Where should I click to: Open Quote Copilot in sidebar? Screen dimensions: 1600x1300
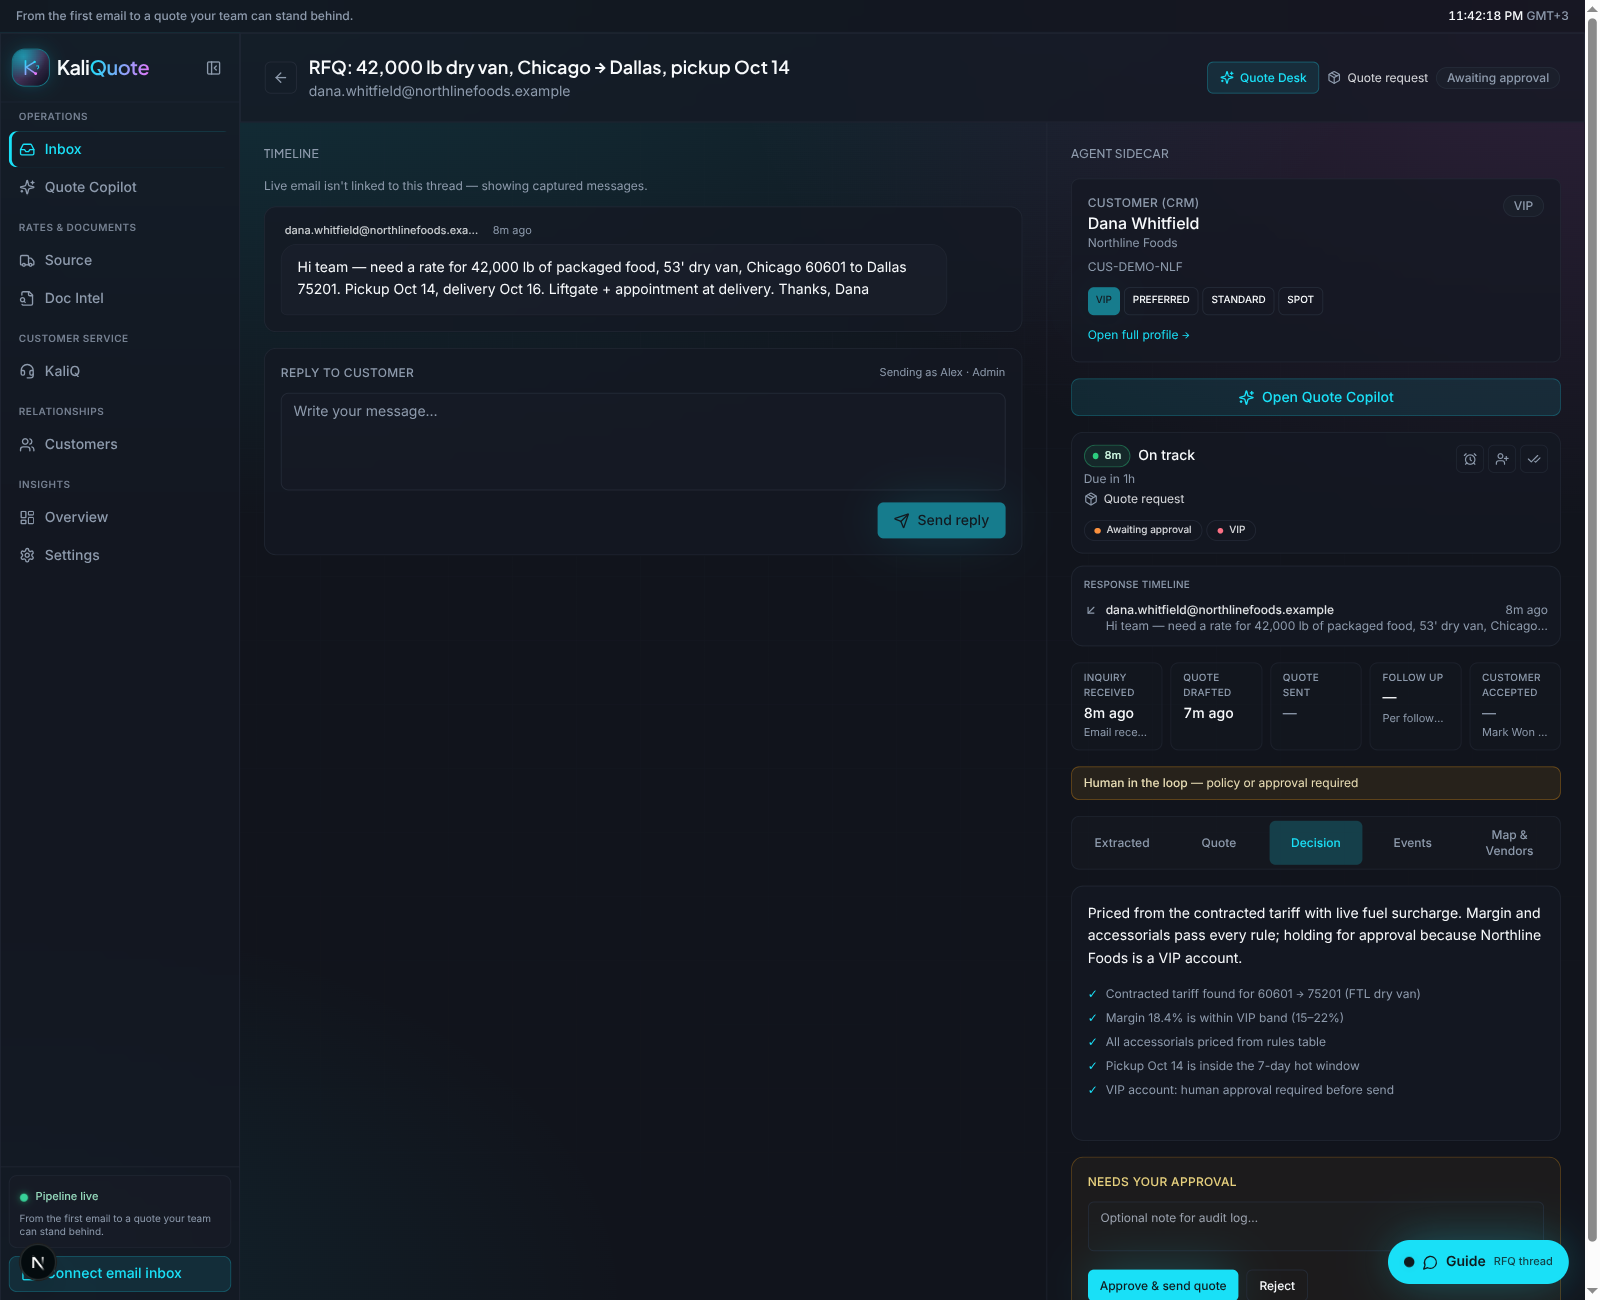point(119,187)
